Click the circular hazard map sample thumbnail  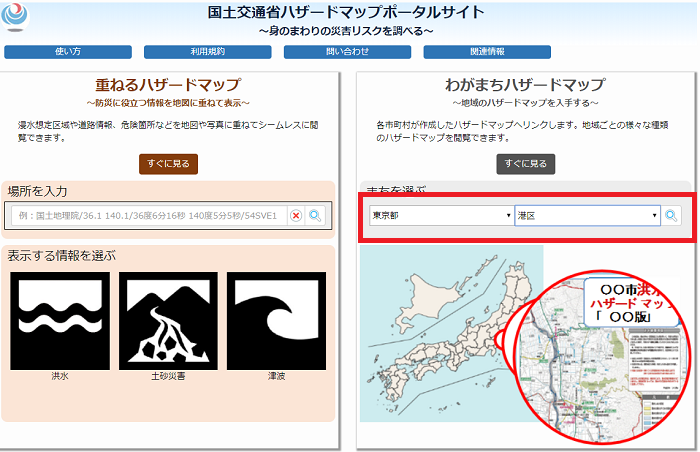tap(601, 357)
